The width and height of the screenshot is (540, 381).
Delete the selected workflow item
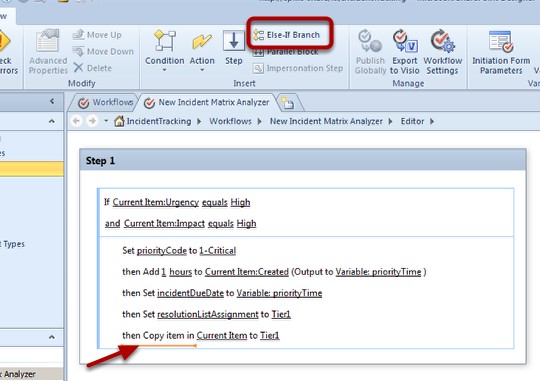pos(93,68)
